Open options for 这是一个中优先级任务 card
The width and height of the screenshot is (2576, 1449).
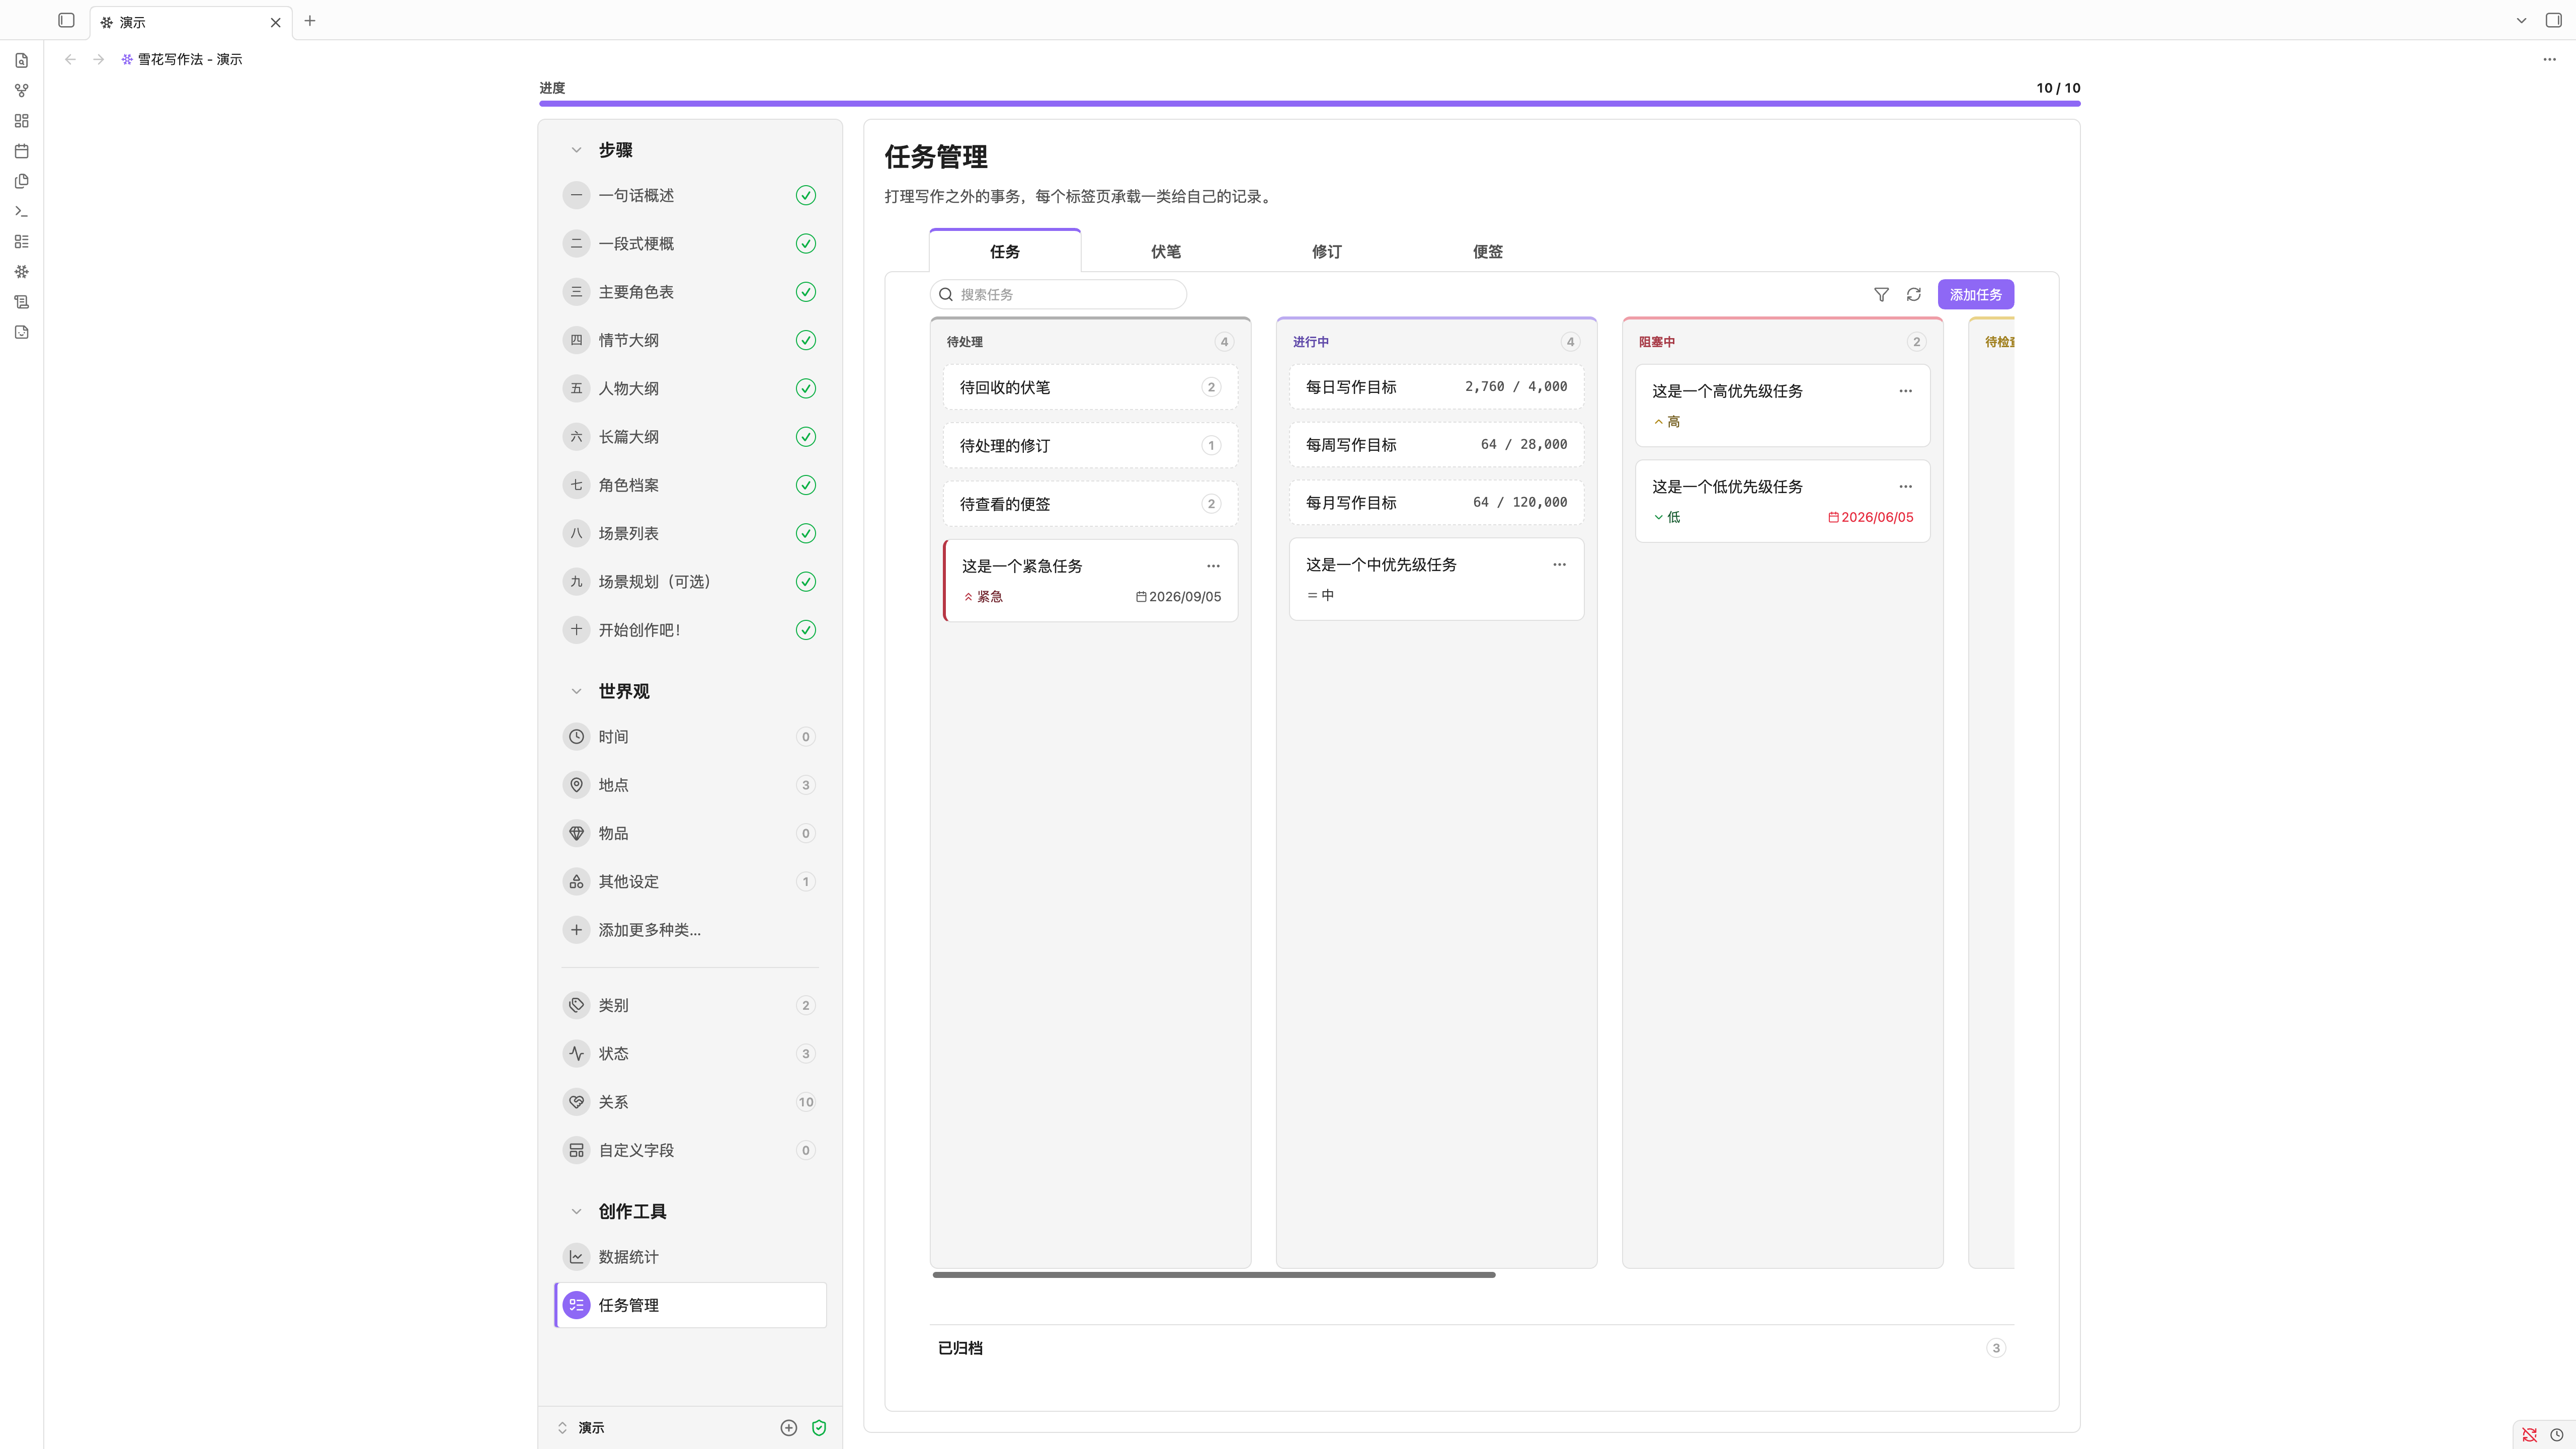tap(1559, 565)
